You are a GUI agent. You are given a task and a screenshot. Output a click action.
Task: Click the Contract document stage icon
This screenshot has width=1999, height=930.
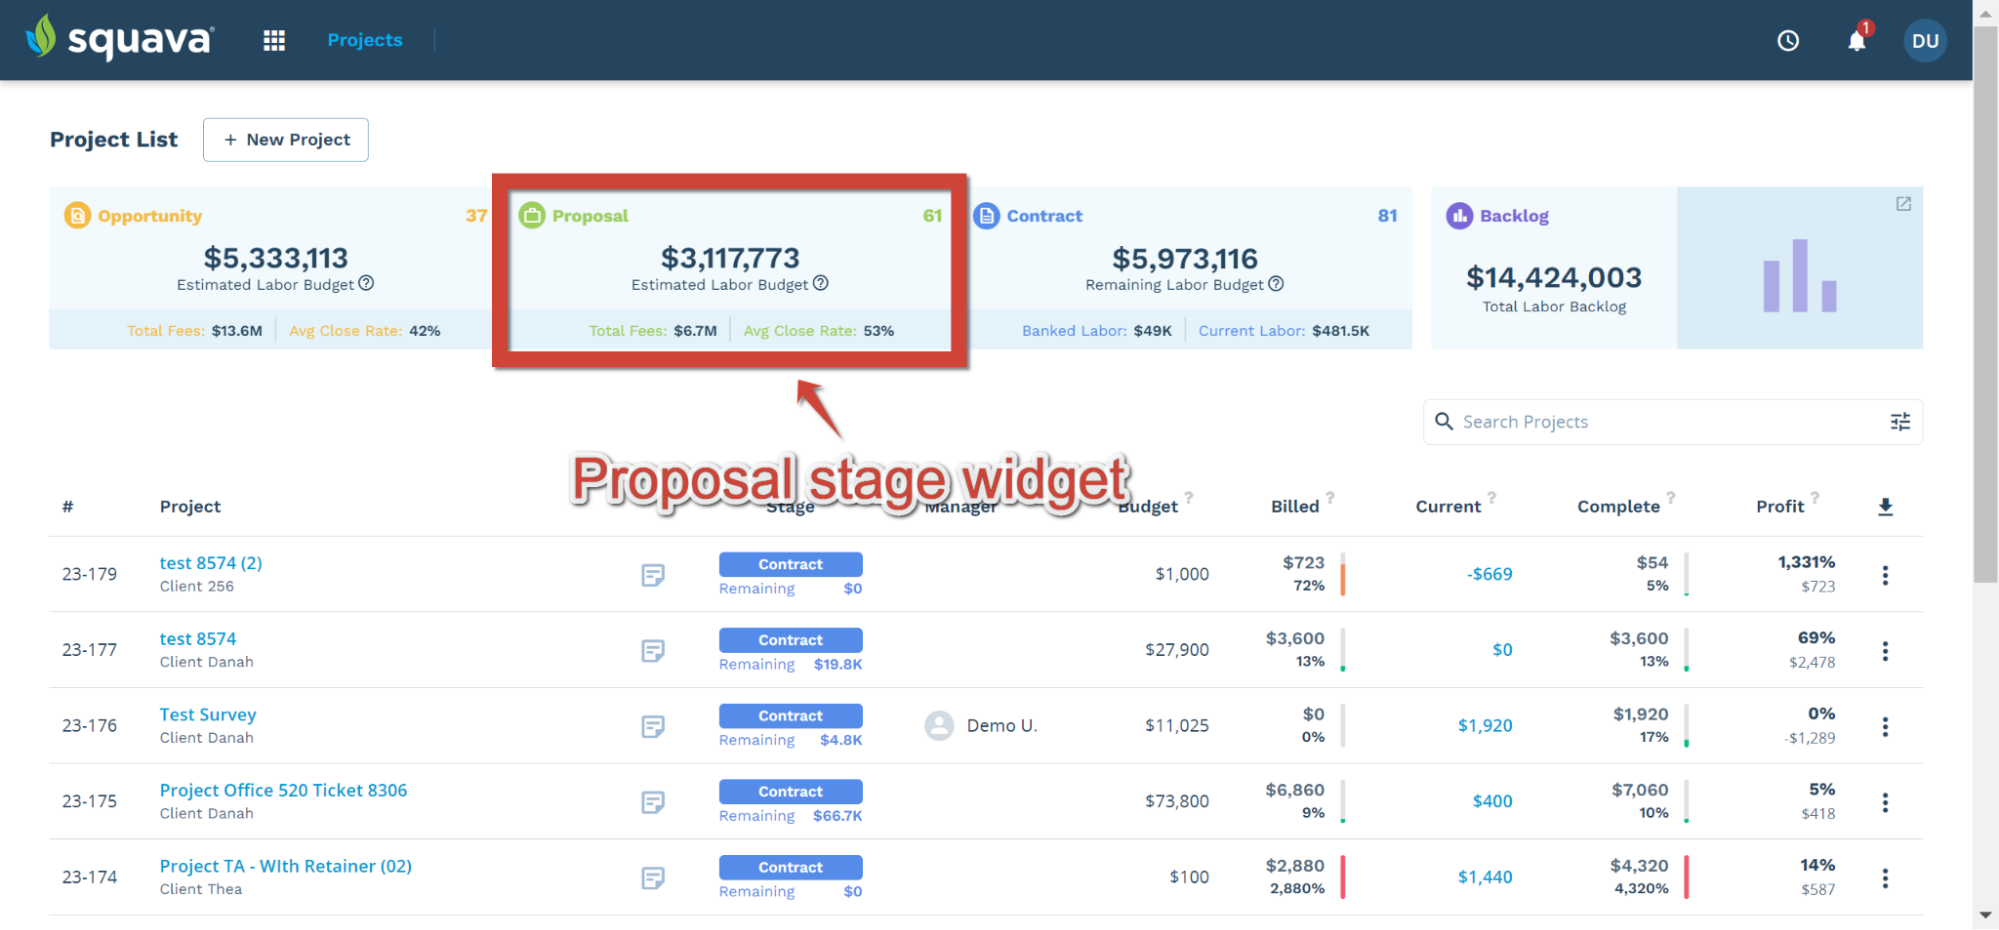tap(986, 215)
